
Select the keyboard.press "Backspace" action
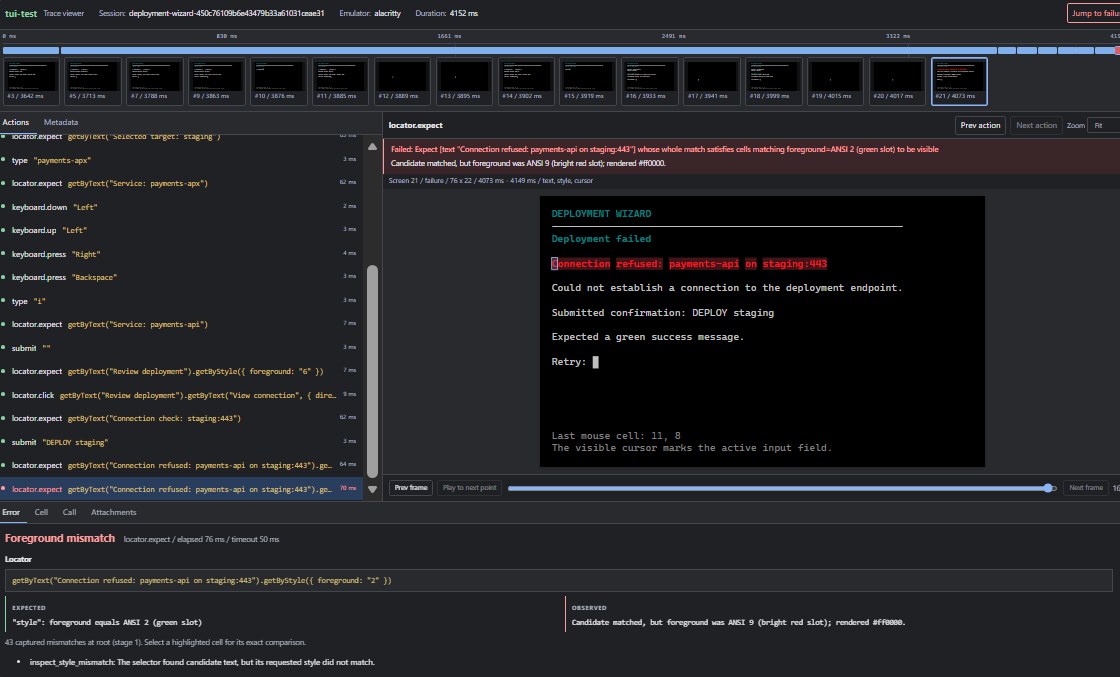coord(181,277)
